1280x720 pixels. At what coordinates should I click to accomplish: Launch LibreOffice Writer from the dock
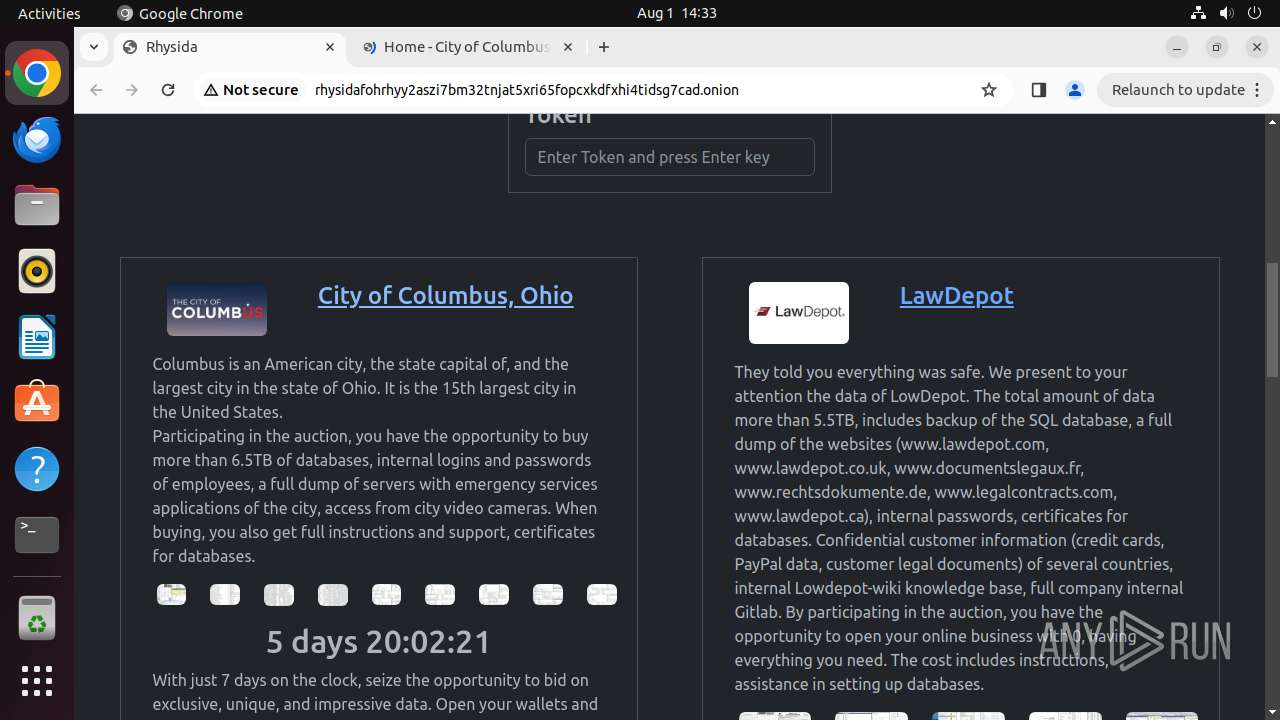(37, 338)
